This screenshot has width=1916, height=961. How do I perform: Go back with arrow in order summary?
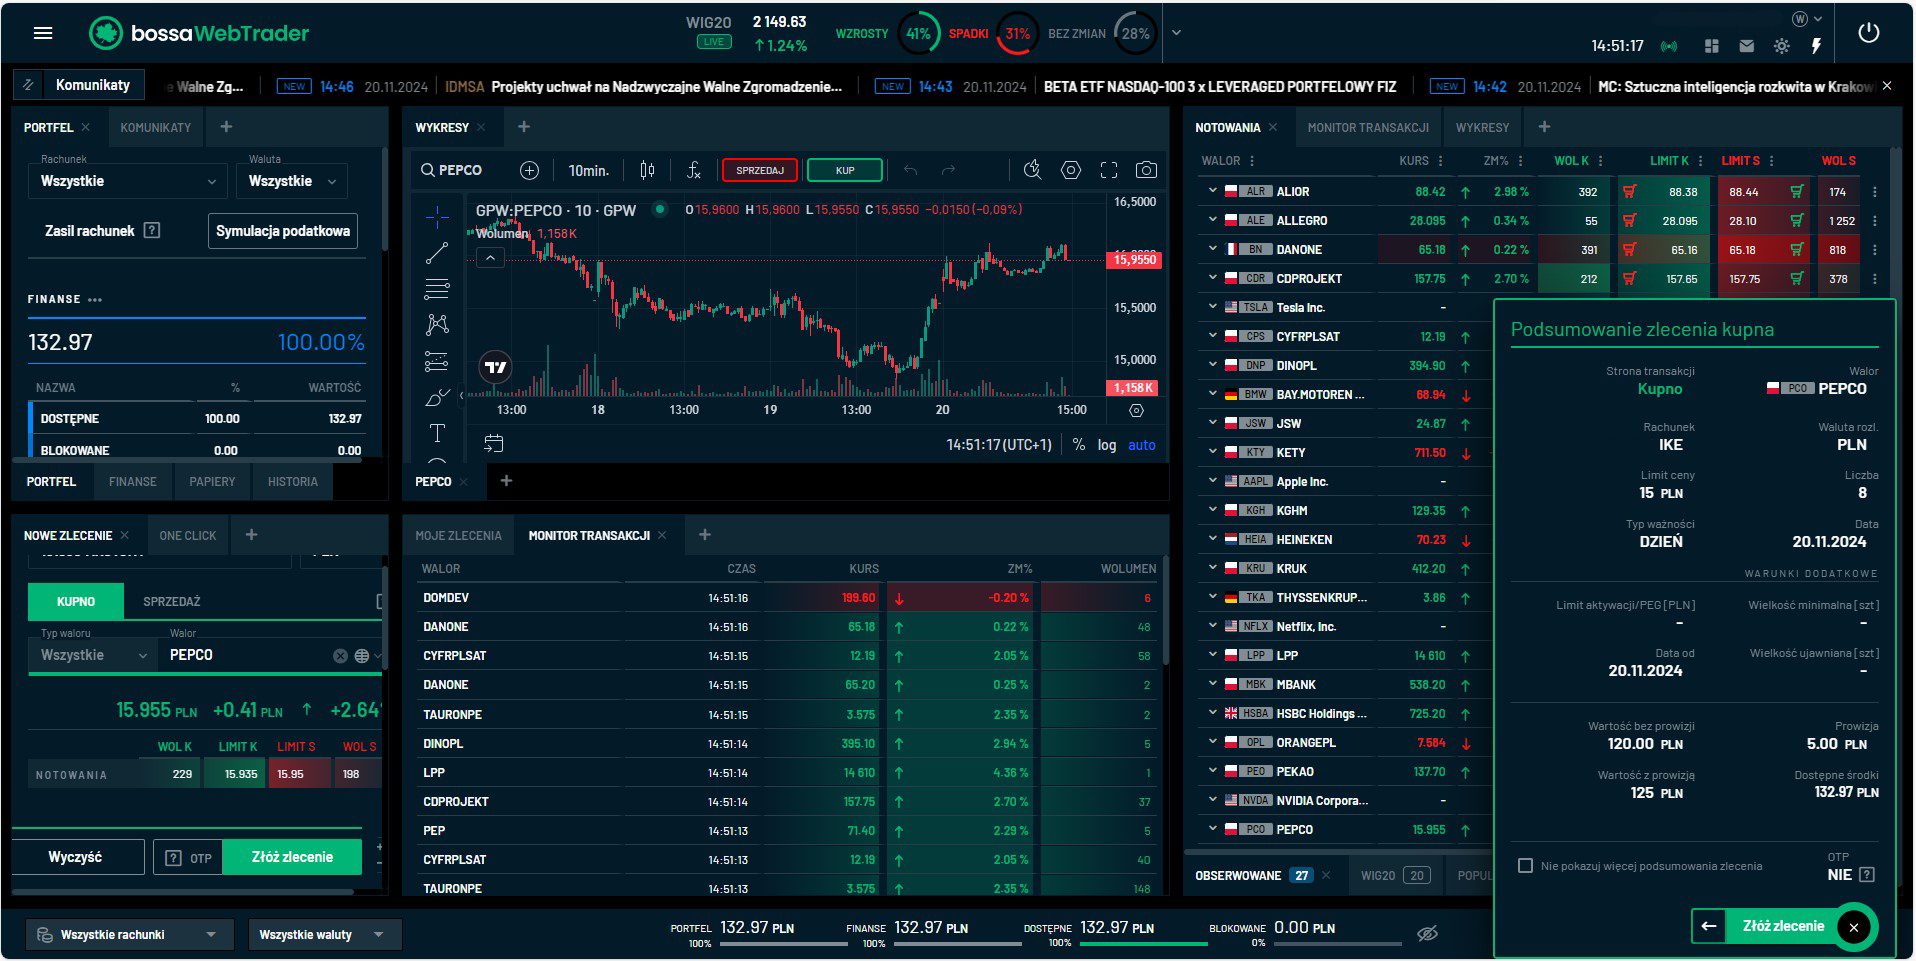point(1709,926)
